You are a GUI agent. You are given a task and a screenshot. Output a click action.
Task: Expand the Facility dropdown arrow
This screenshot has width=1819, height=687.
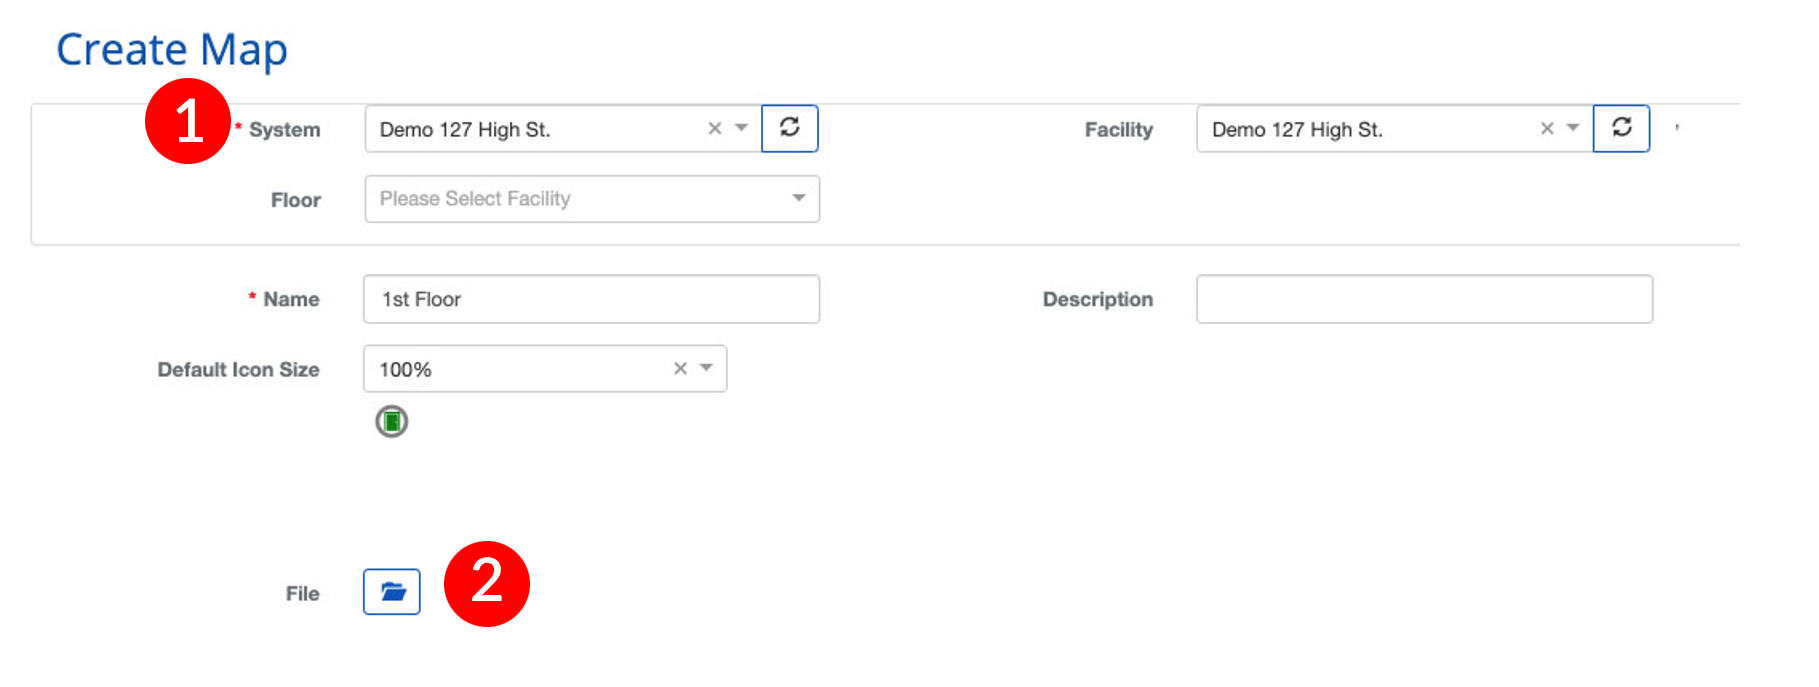pos(1573,128)
